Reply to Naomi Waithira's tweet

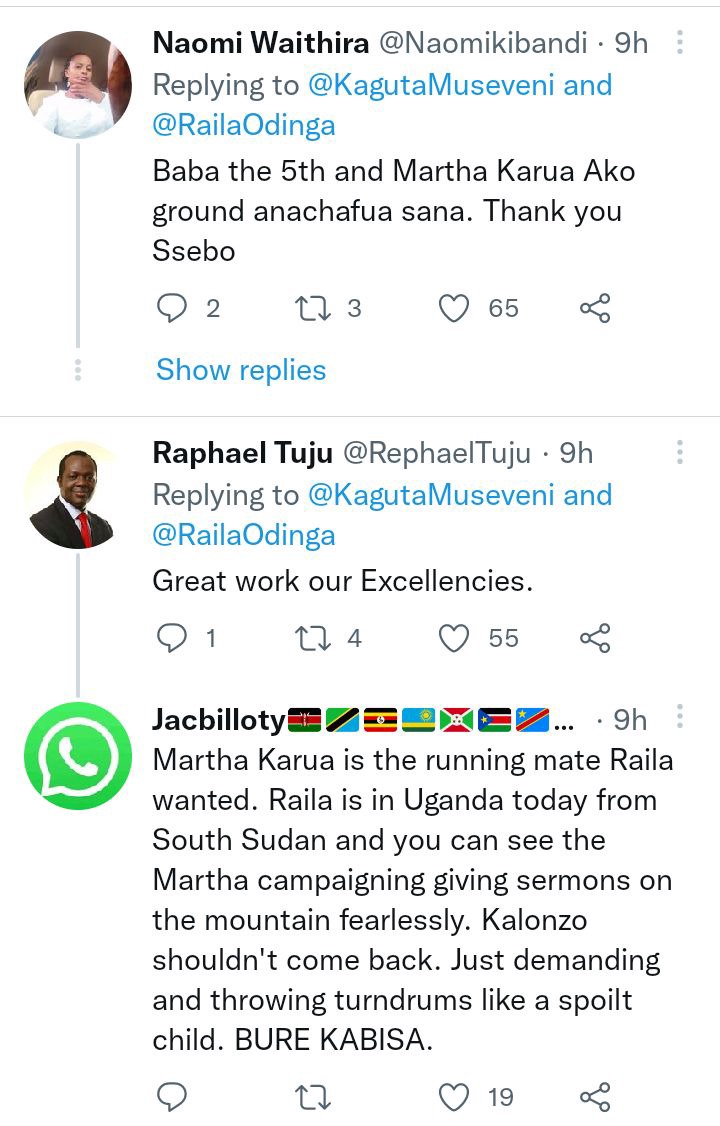172,308
